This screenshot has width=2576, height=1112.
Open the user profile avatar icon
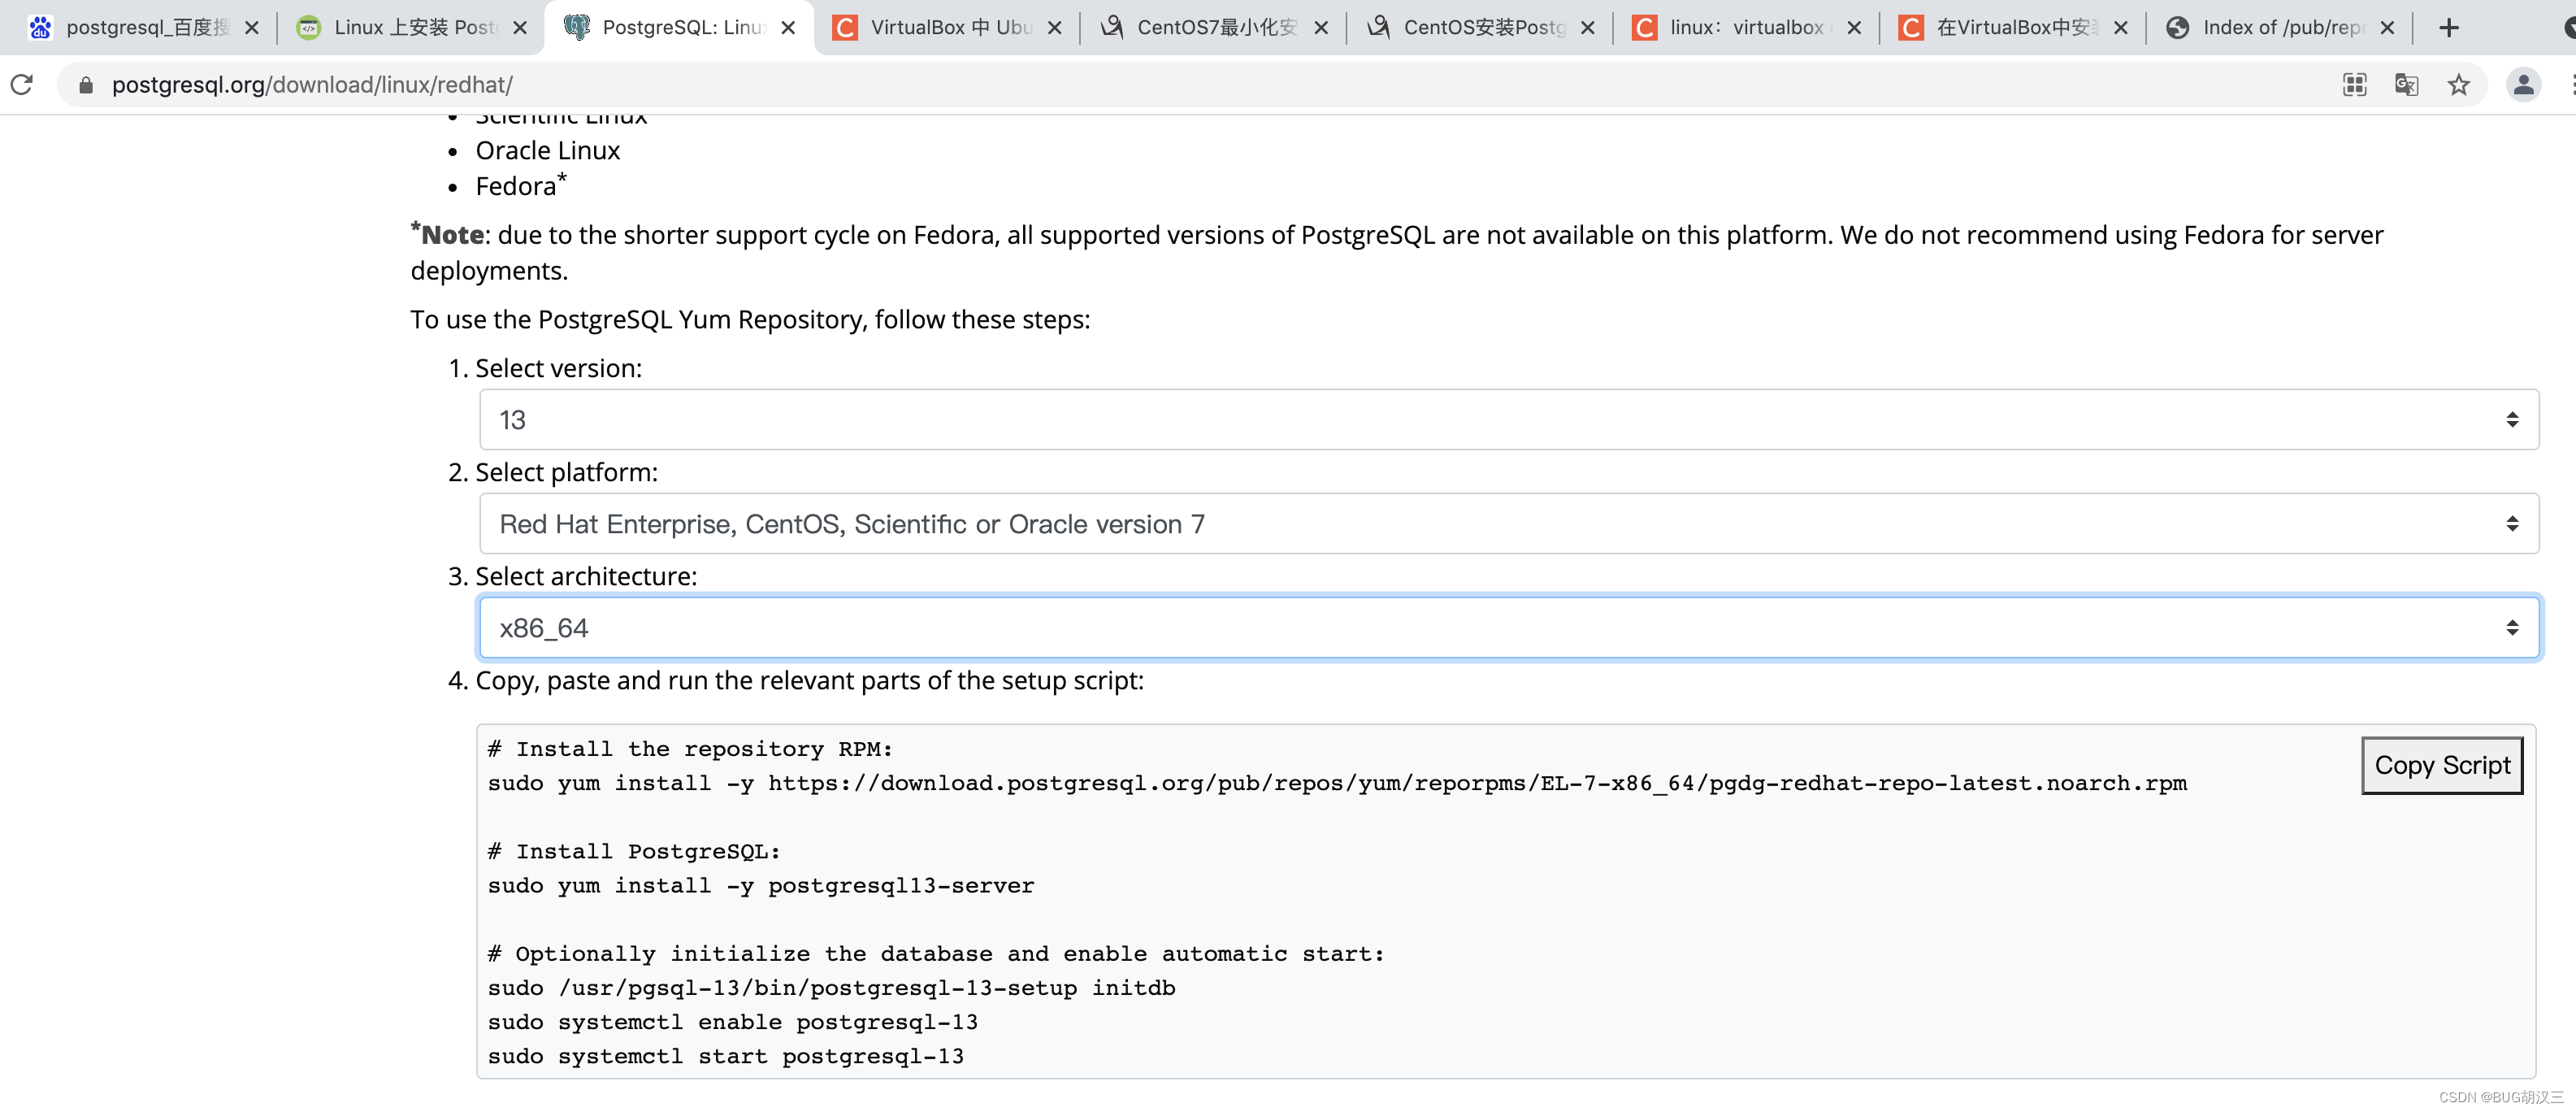point(2523,85)
